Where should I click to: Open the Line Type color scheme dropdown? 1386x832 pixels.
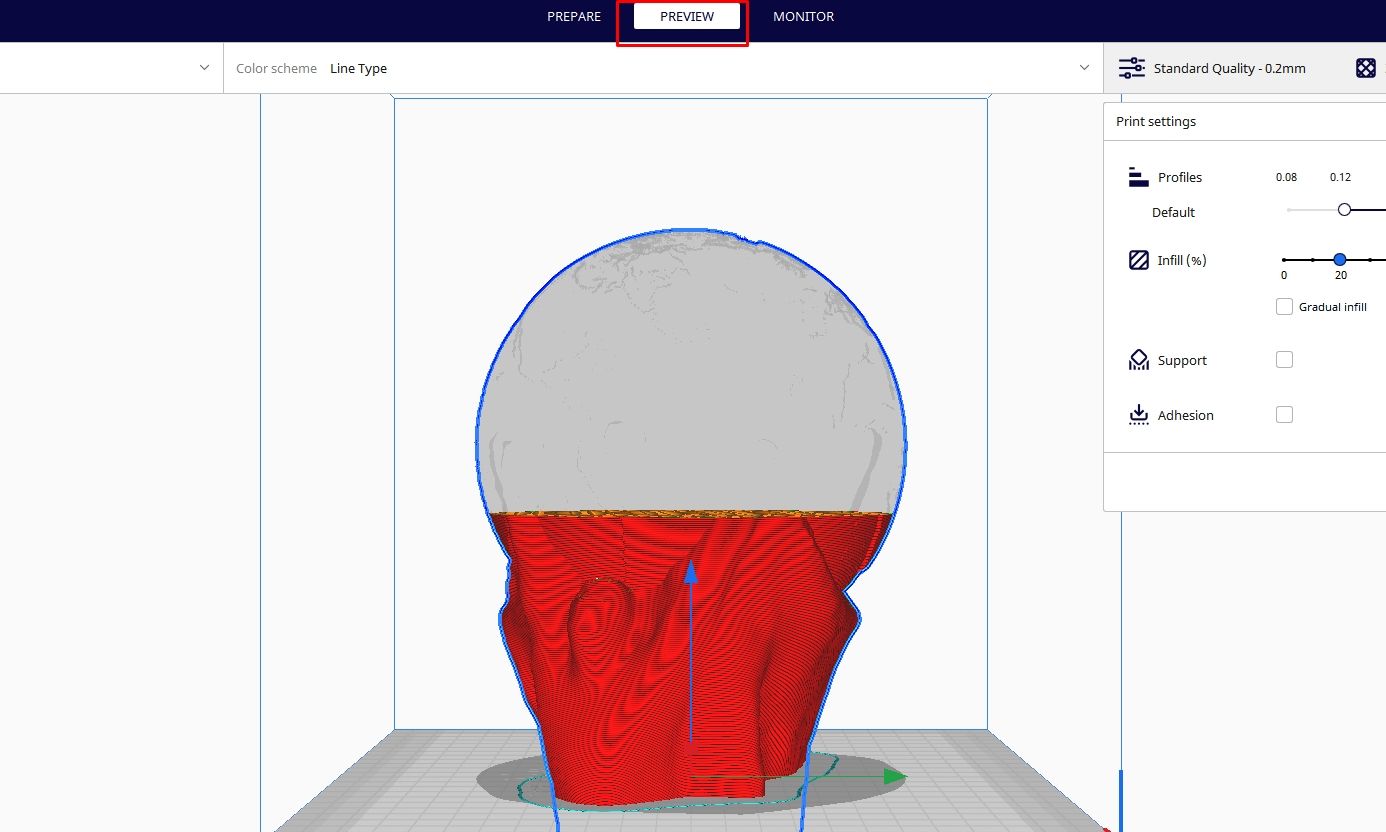point(1085,67)
